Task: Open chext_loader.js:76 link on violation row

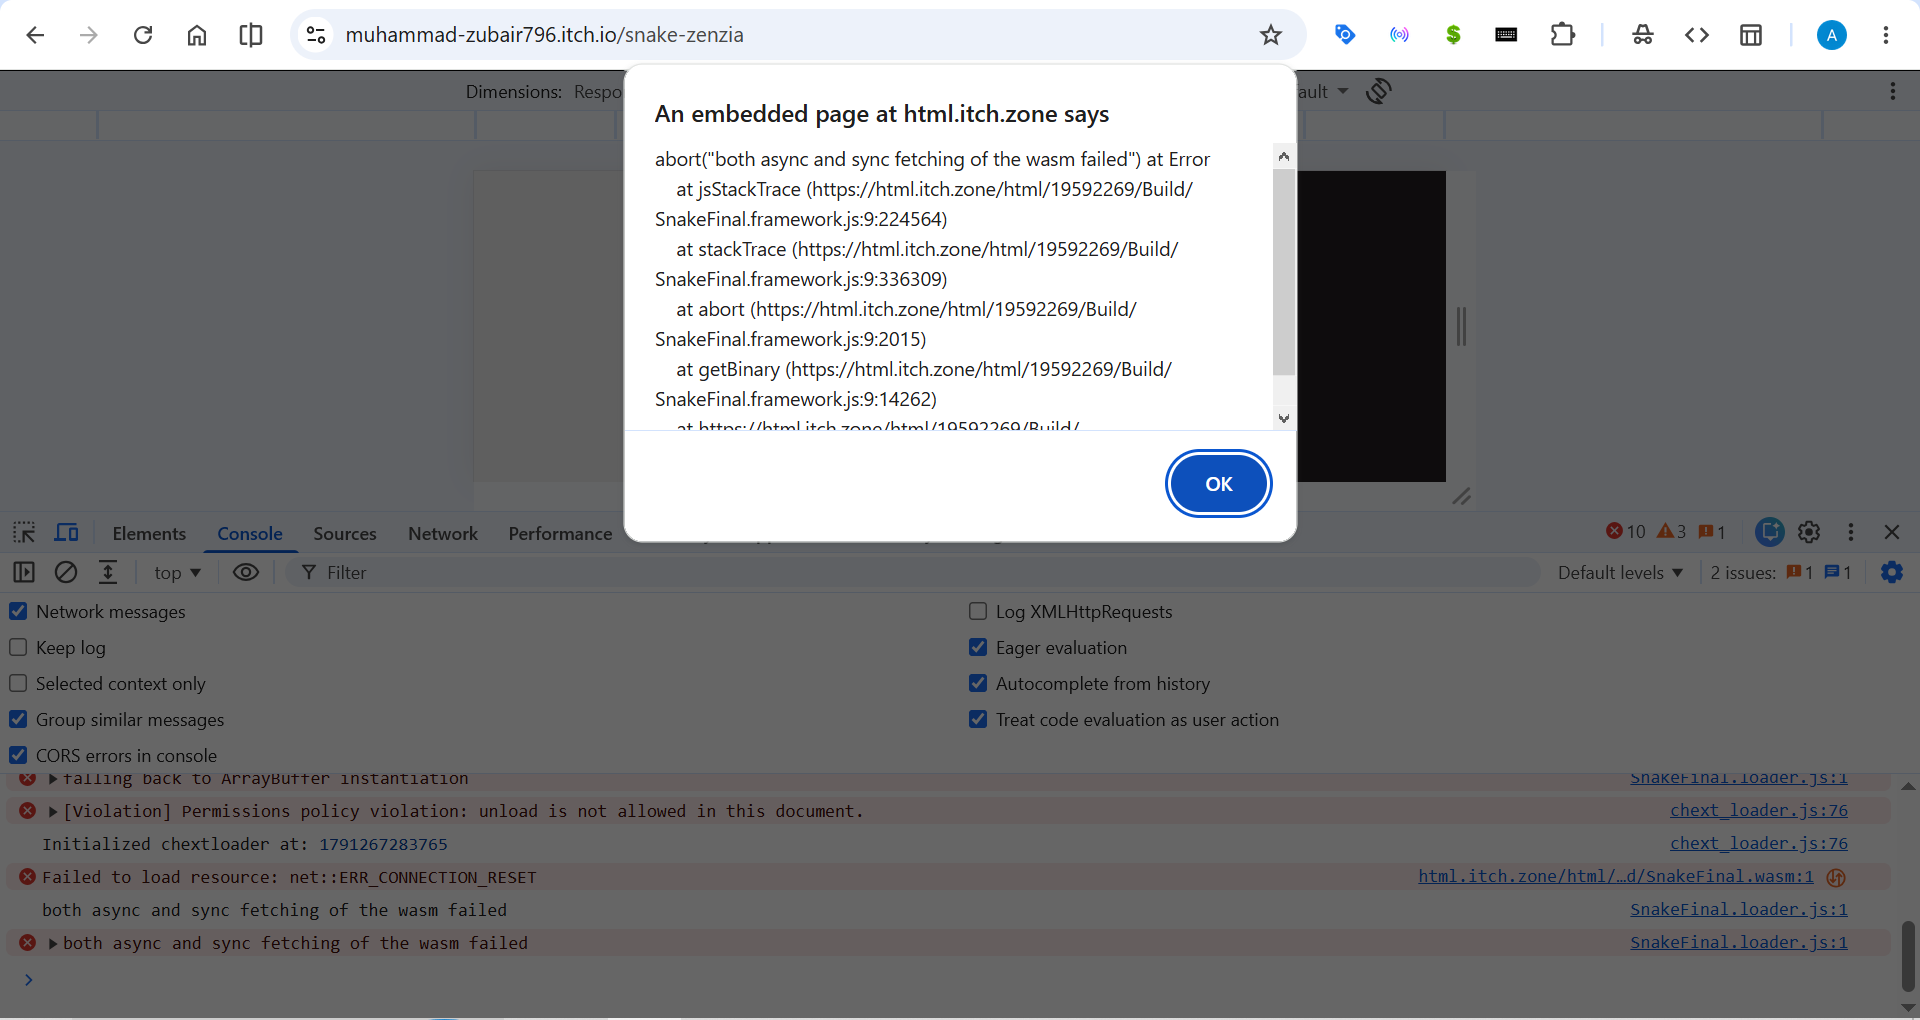Action: coord(1759,810)
